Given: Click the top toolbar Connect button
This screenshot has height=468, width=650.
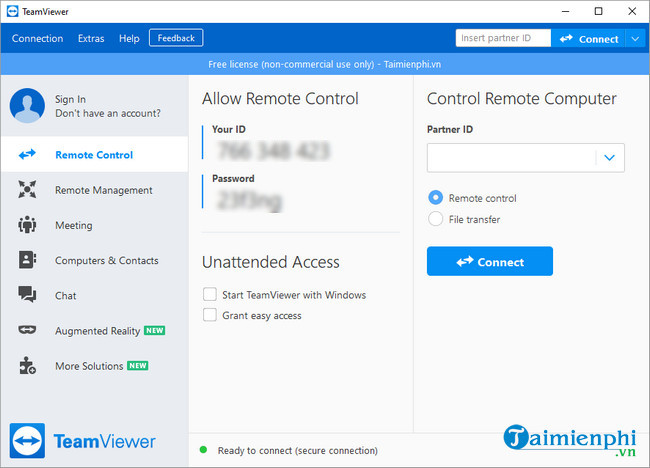Looking at the screenshot, I should pos(589,39).
